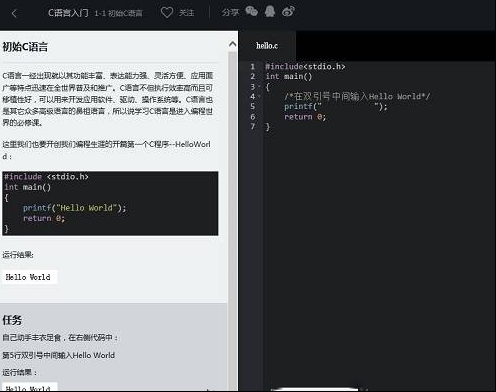Share via the WeChat icon
This screenshot has height=392, width=496.
[x=252, y=11]
